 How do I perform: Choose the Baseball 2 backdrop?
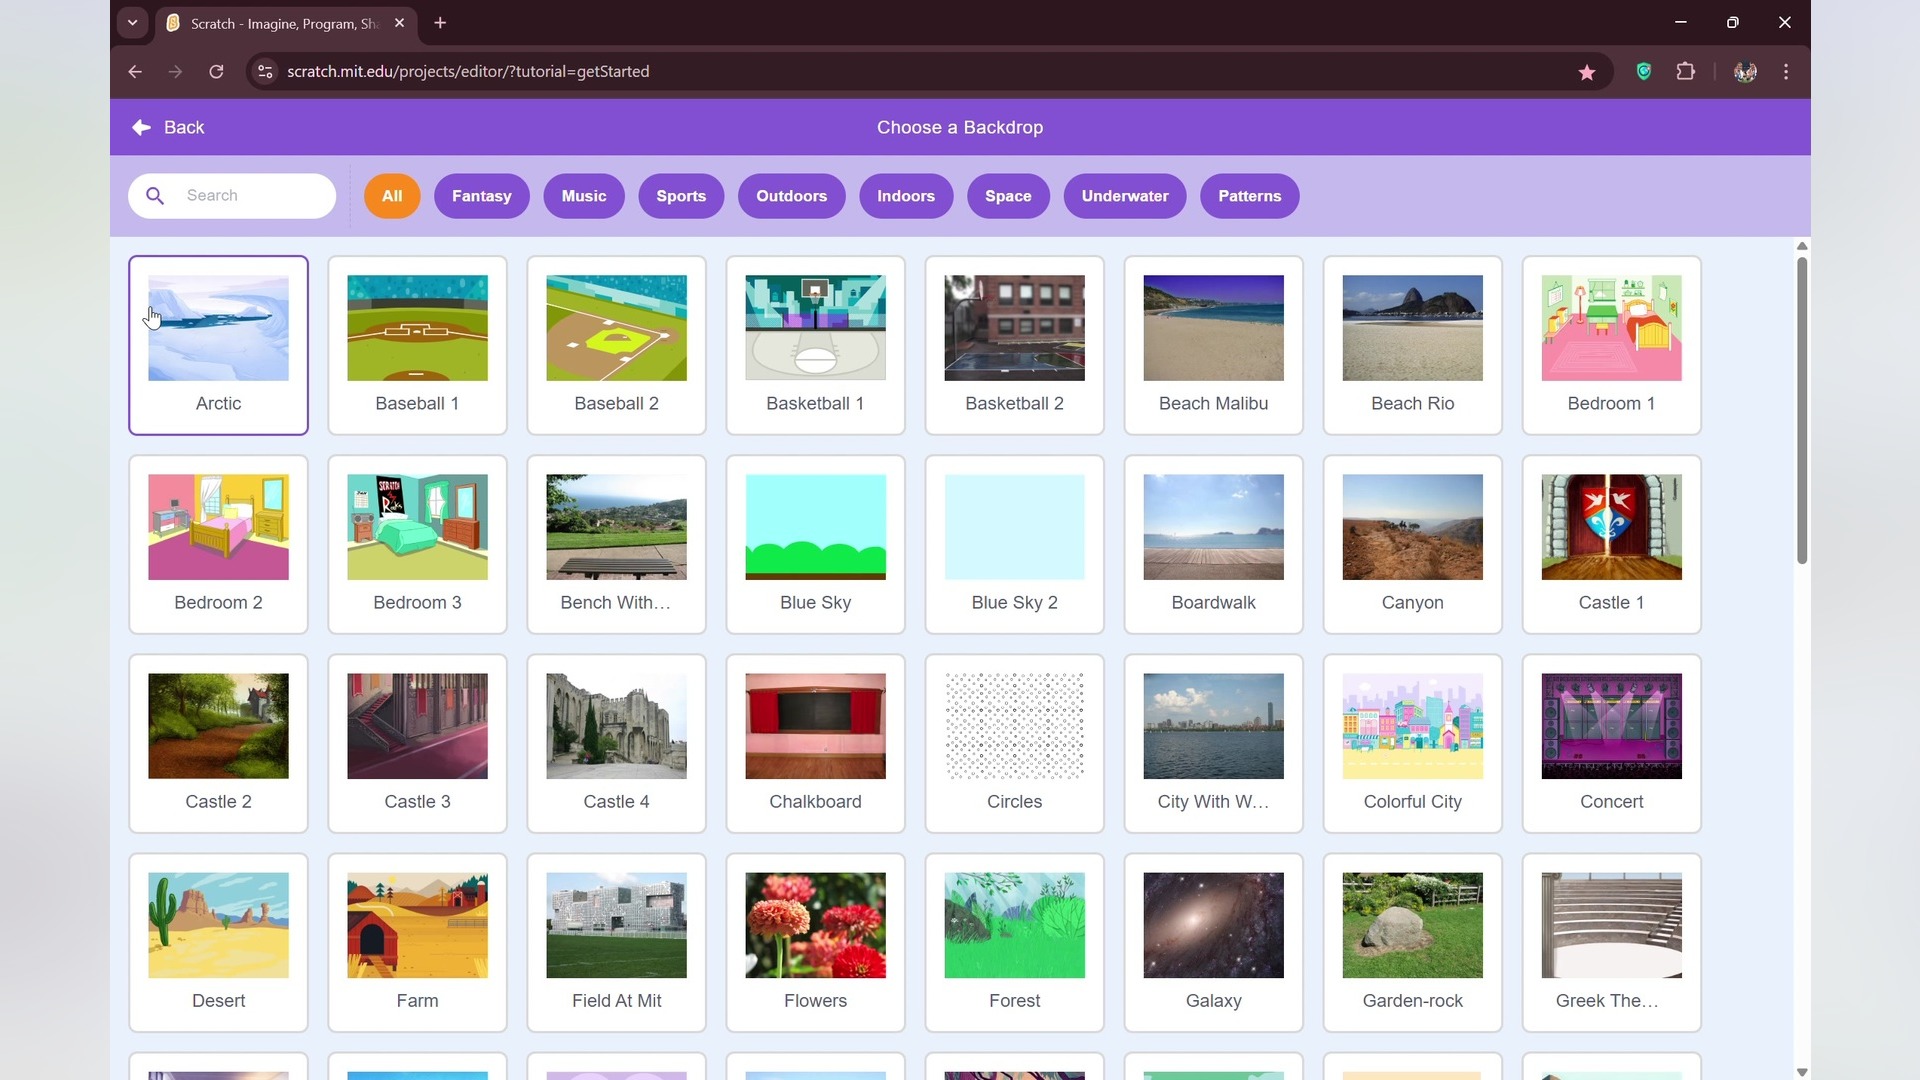[x=616, y=345]
